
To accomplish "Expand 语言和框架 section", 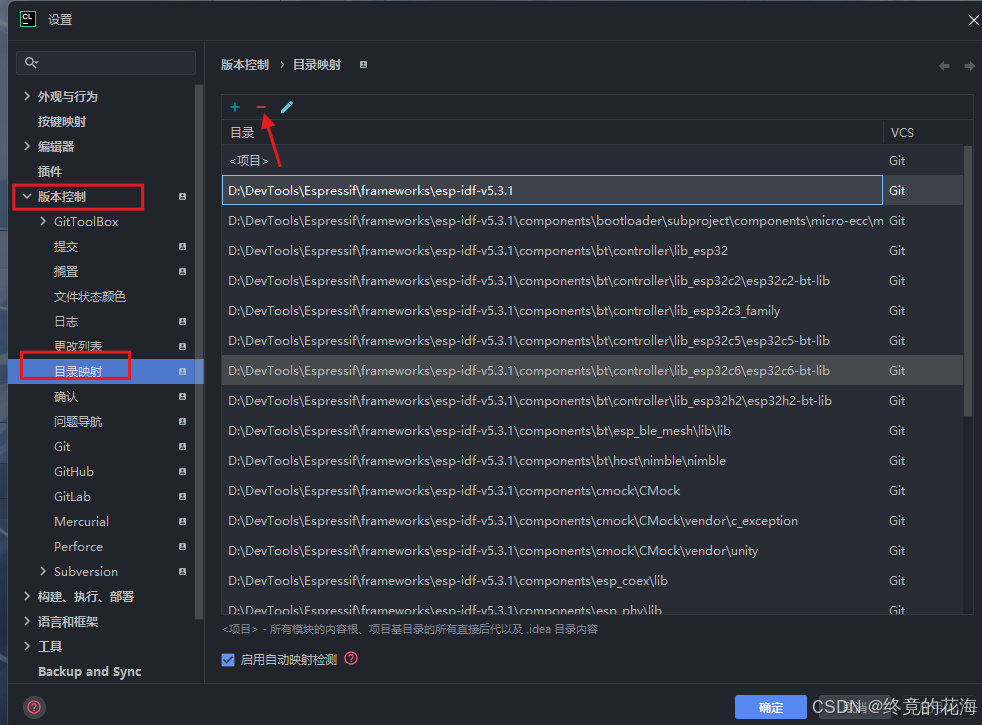I will pyautogui.click(x=27, y=621).
